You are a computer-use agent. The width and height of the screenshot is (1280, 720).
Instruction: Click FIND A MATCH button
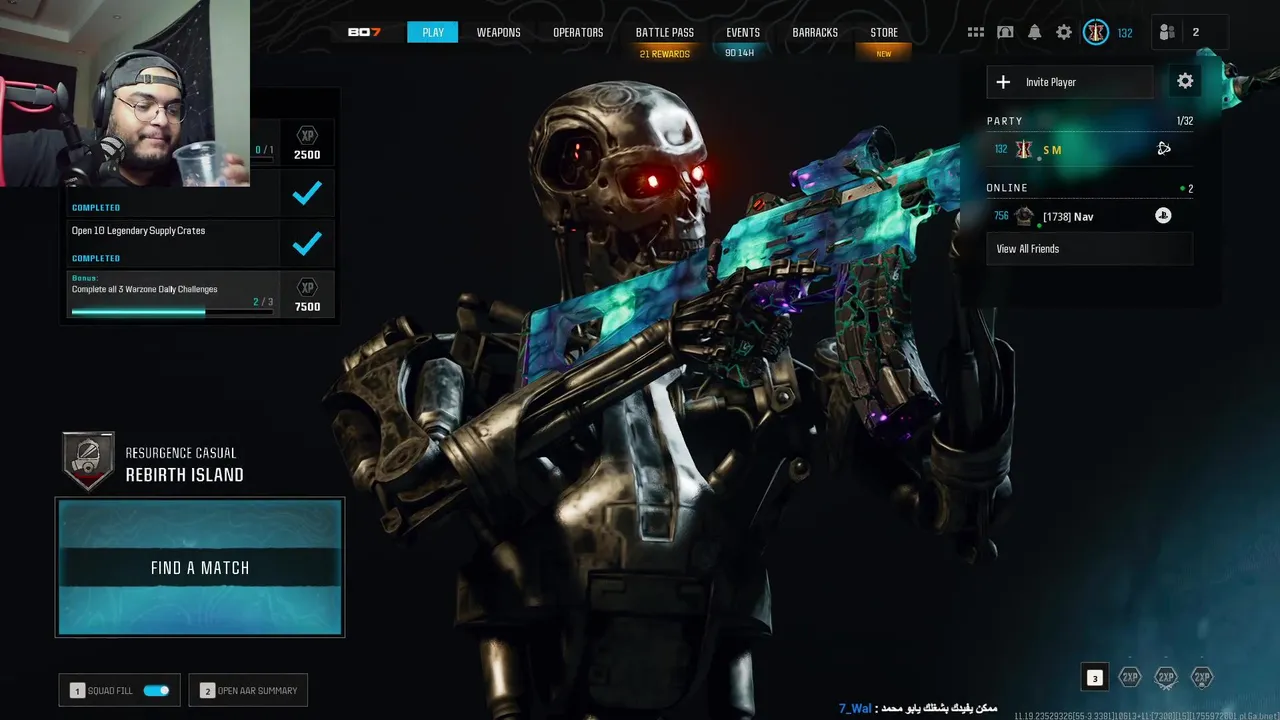(200, 567)
